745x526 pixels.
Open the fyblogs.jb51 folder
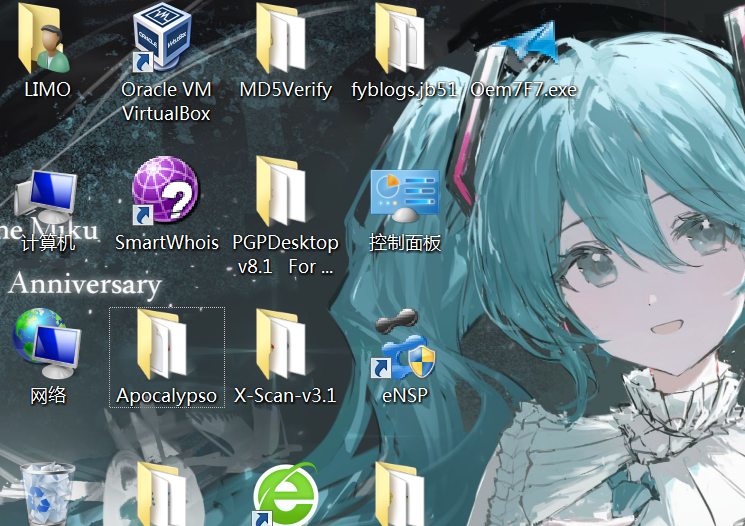(400, 37)
